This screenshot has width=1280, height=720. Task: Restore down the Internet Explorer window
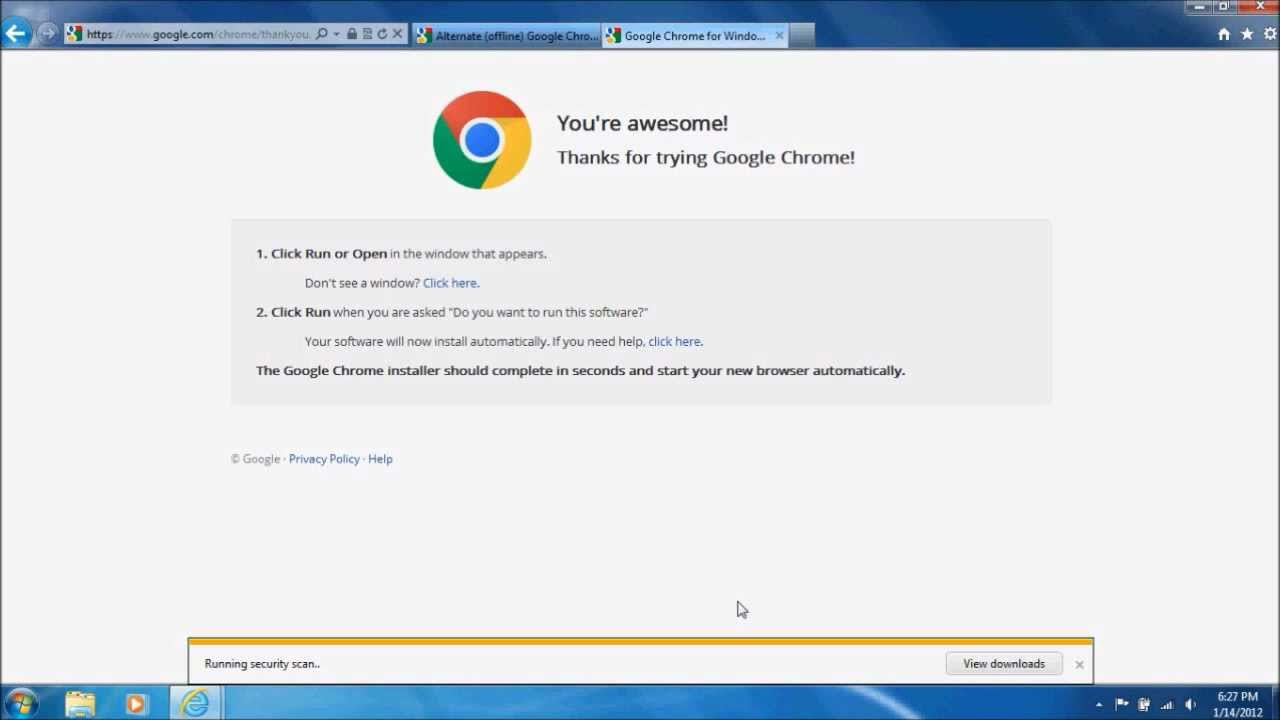(x=1224, y=7)
